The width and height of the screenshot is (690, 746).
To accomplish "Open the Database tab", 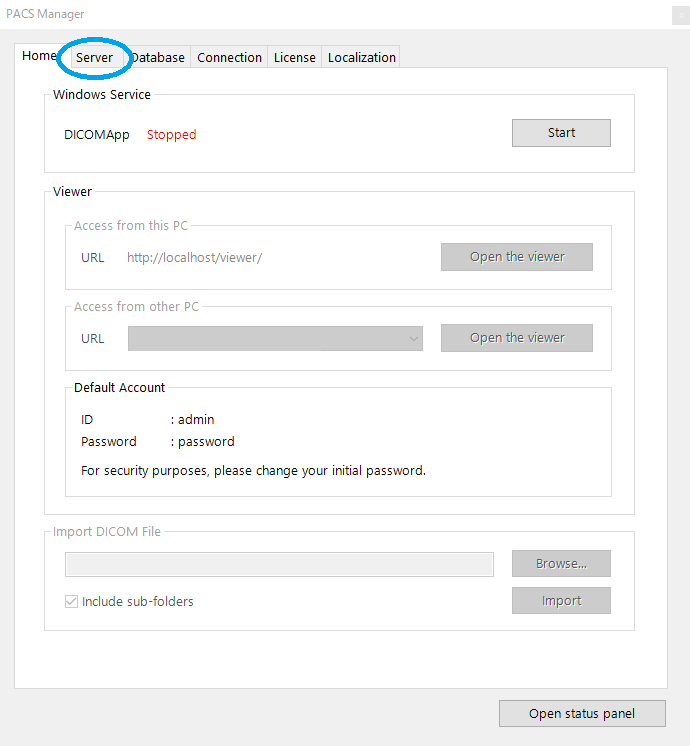I will (x=158, y=58).
